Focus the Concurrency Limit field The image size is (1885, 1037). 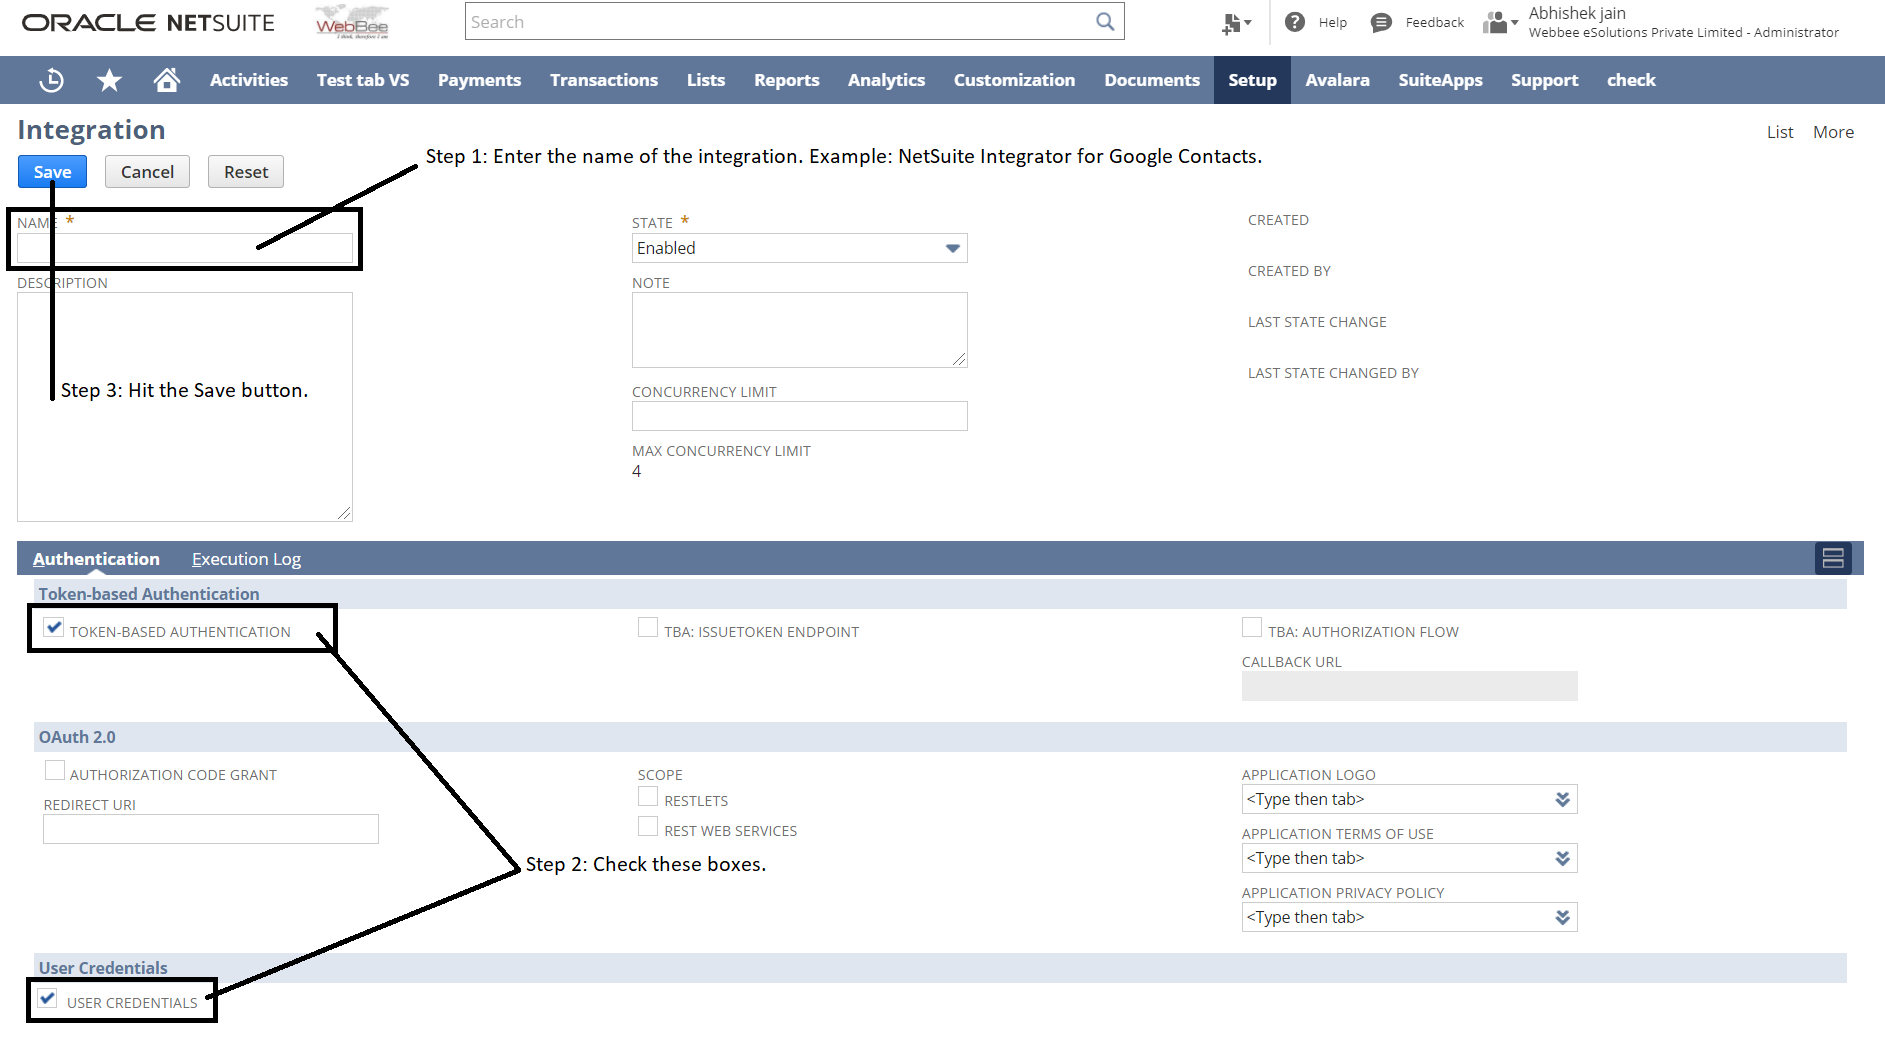click(799, 416)
